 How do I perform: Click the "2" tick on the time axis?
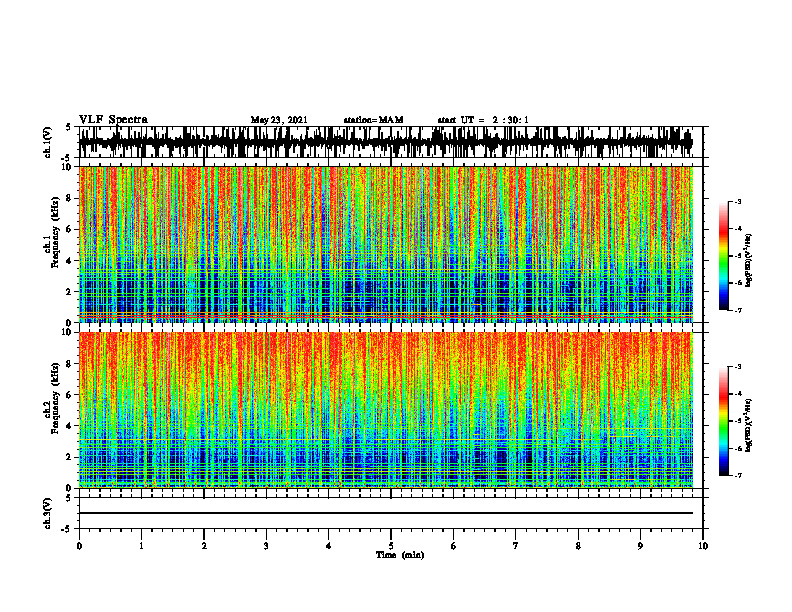204,546
